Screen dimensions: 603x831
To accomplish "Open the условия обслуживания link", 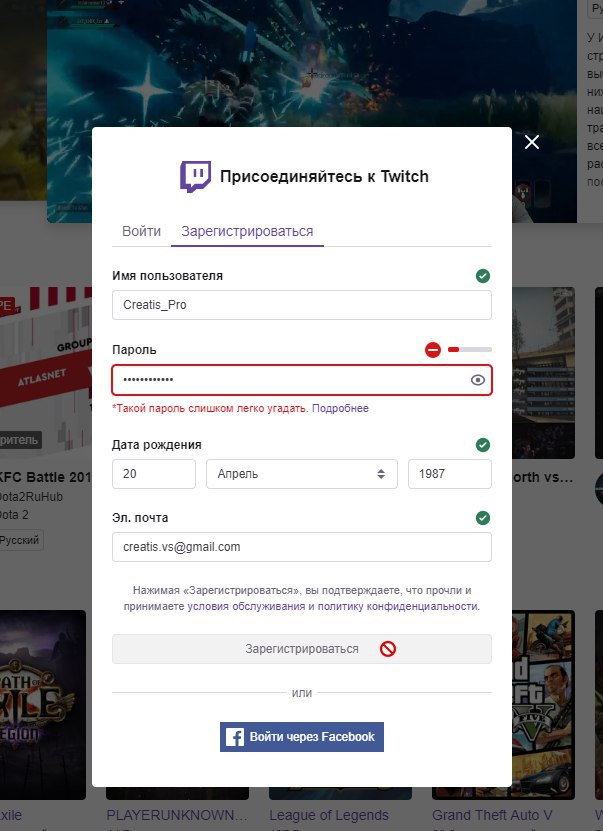I will (x=246, y=606).
